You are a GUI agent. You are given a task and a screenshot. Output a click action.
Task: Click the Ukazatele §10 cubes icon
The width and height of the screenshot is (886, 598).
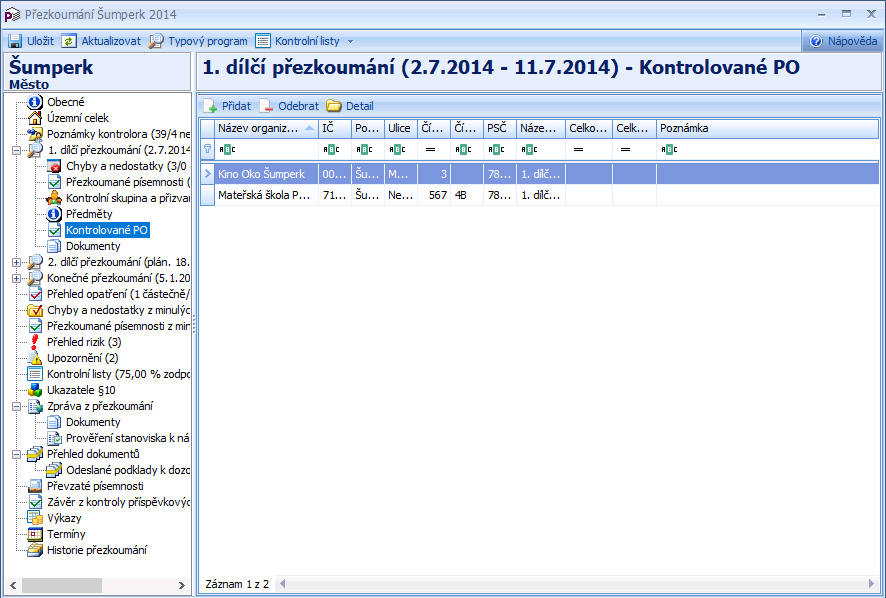pyautogui.click(x=35, y=390)
